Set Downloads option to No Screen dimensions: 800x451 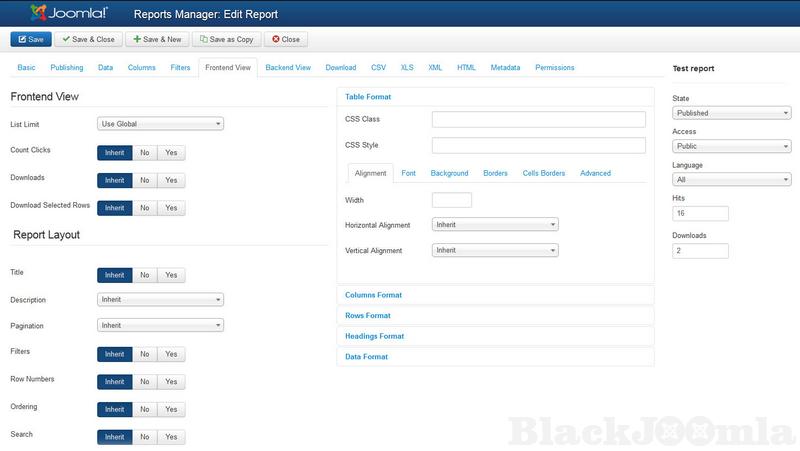[x=144, y=180]
